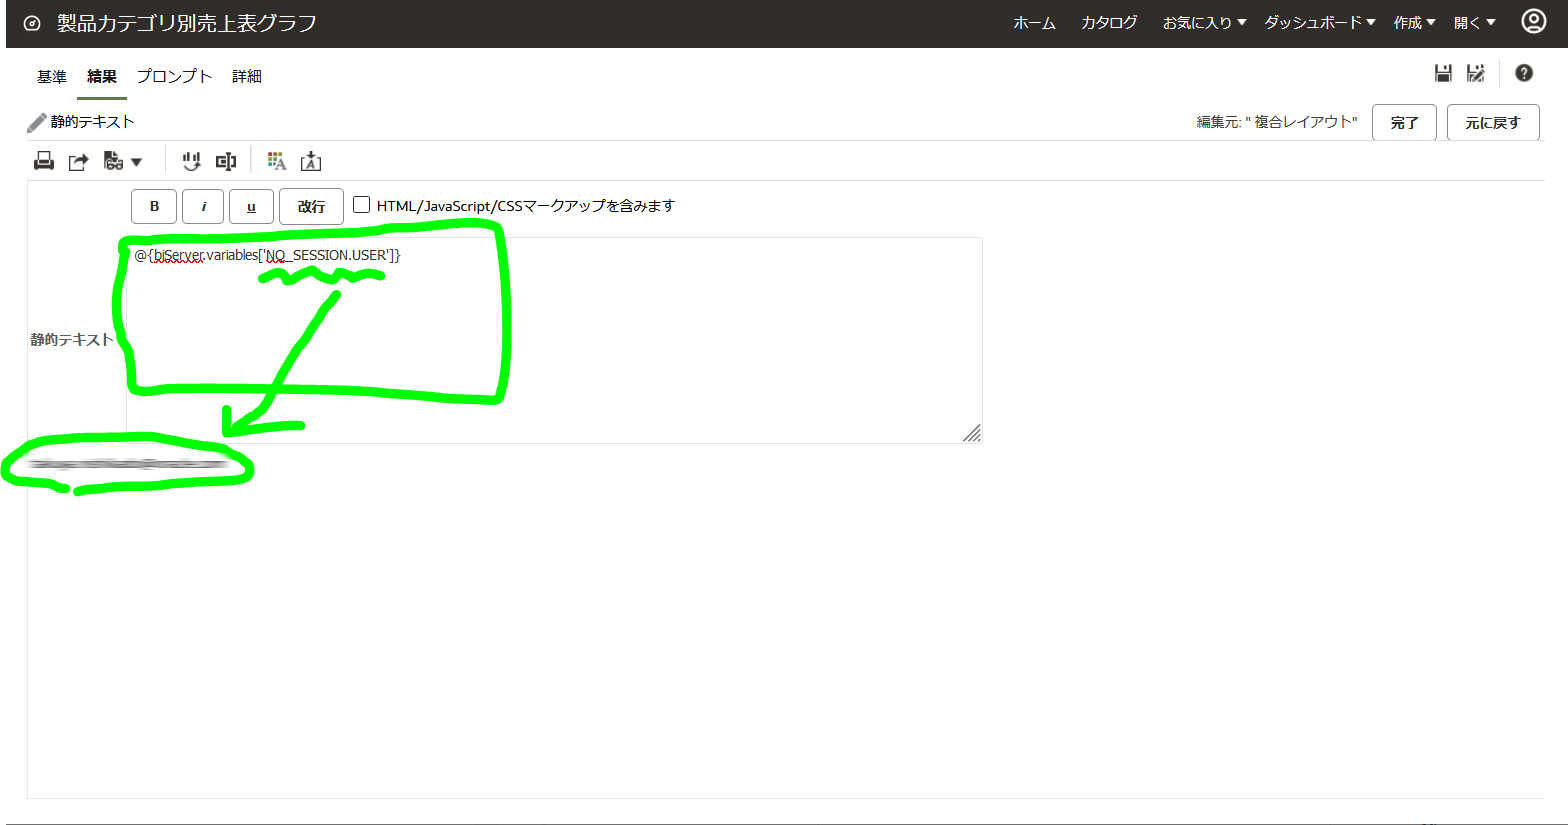
Task: Open the user profile icon
Action: click(1533, 21)
